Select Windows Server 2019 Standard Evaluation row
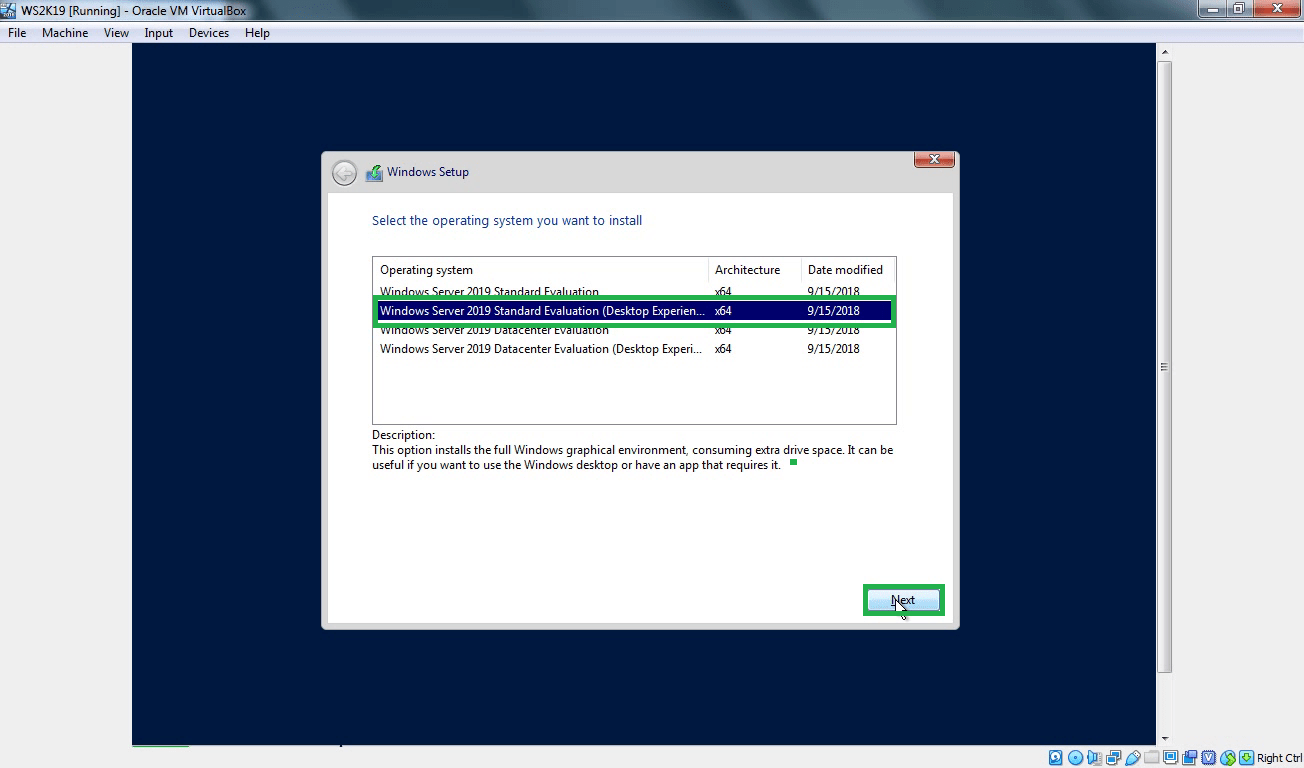The width and height of the screenshot is (1304, 768). [x=634, y=292]
